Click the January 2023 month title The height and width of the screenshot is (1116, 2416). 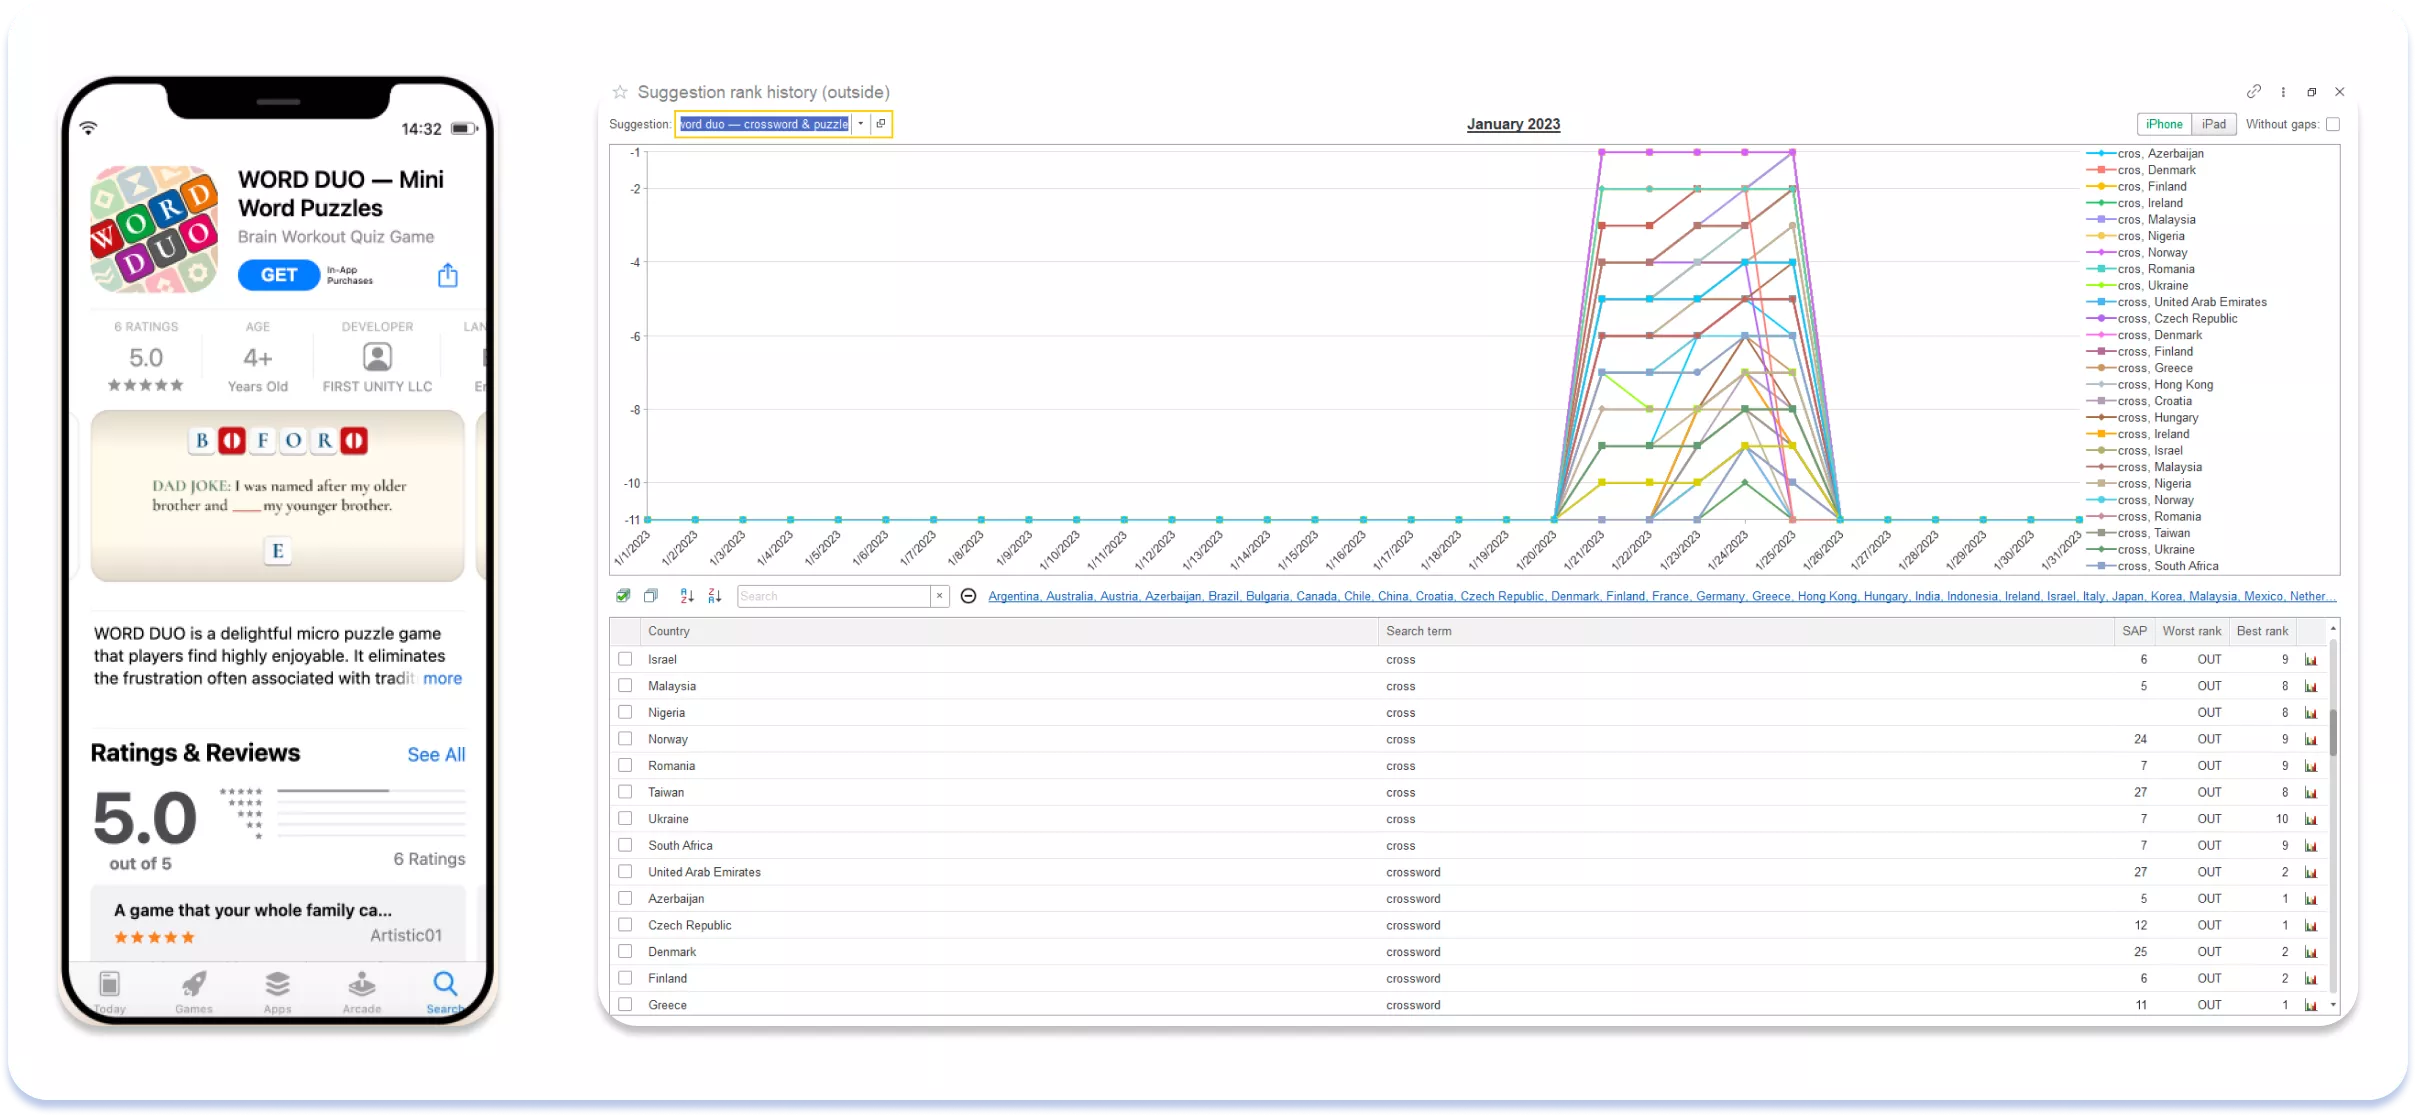click(1513, 124)
